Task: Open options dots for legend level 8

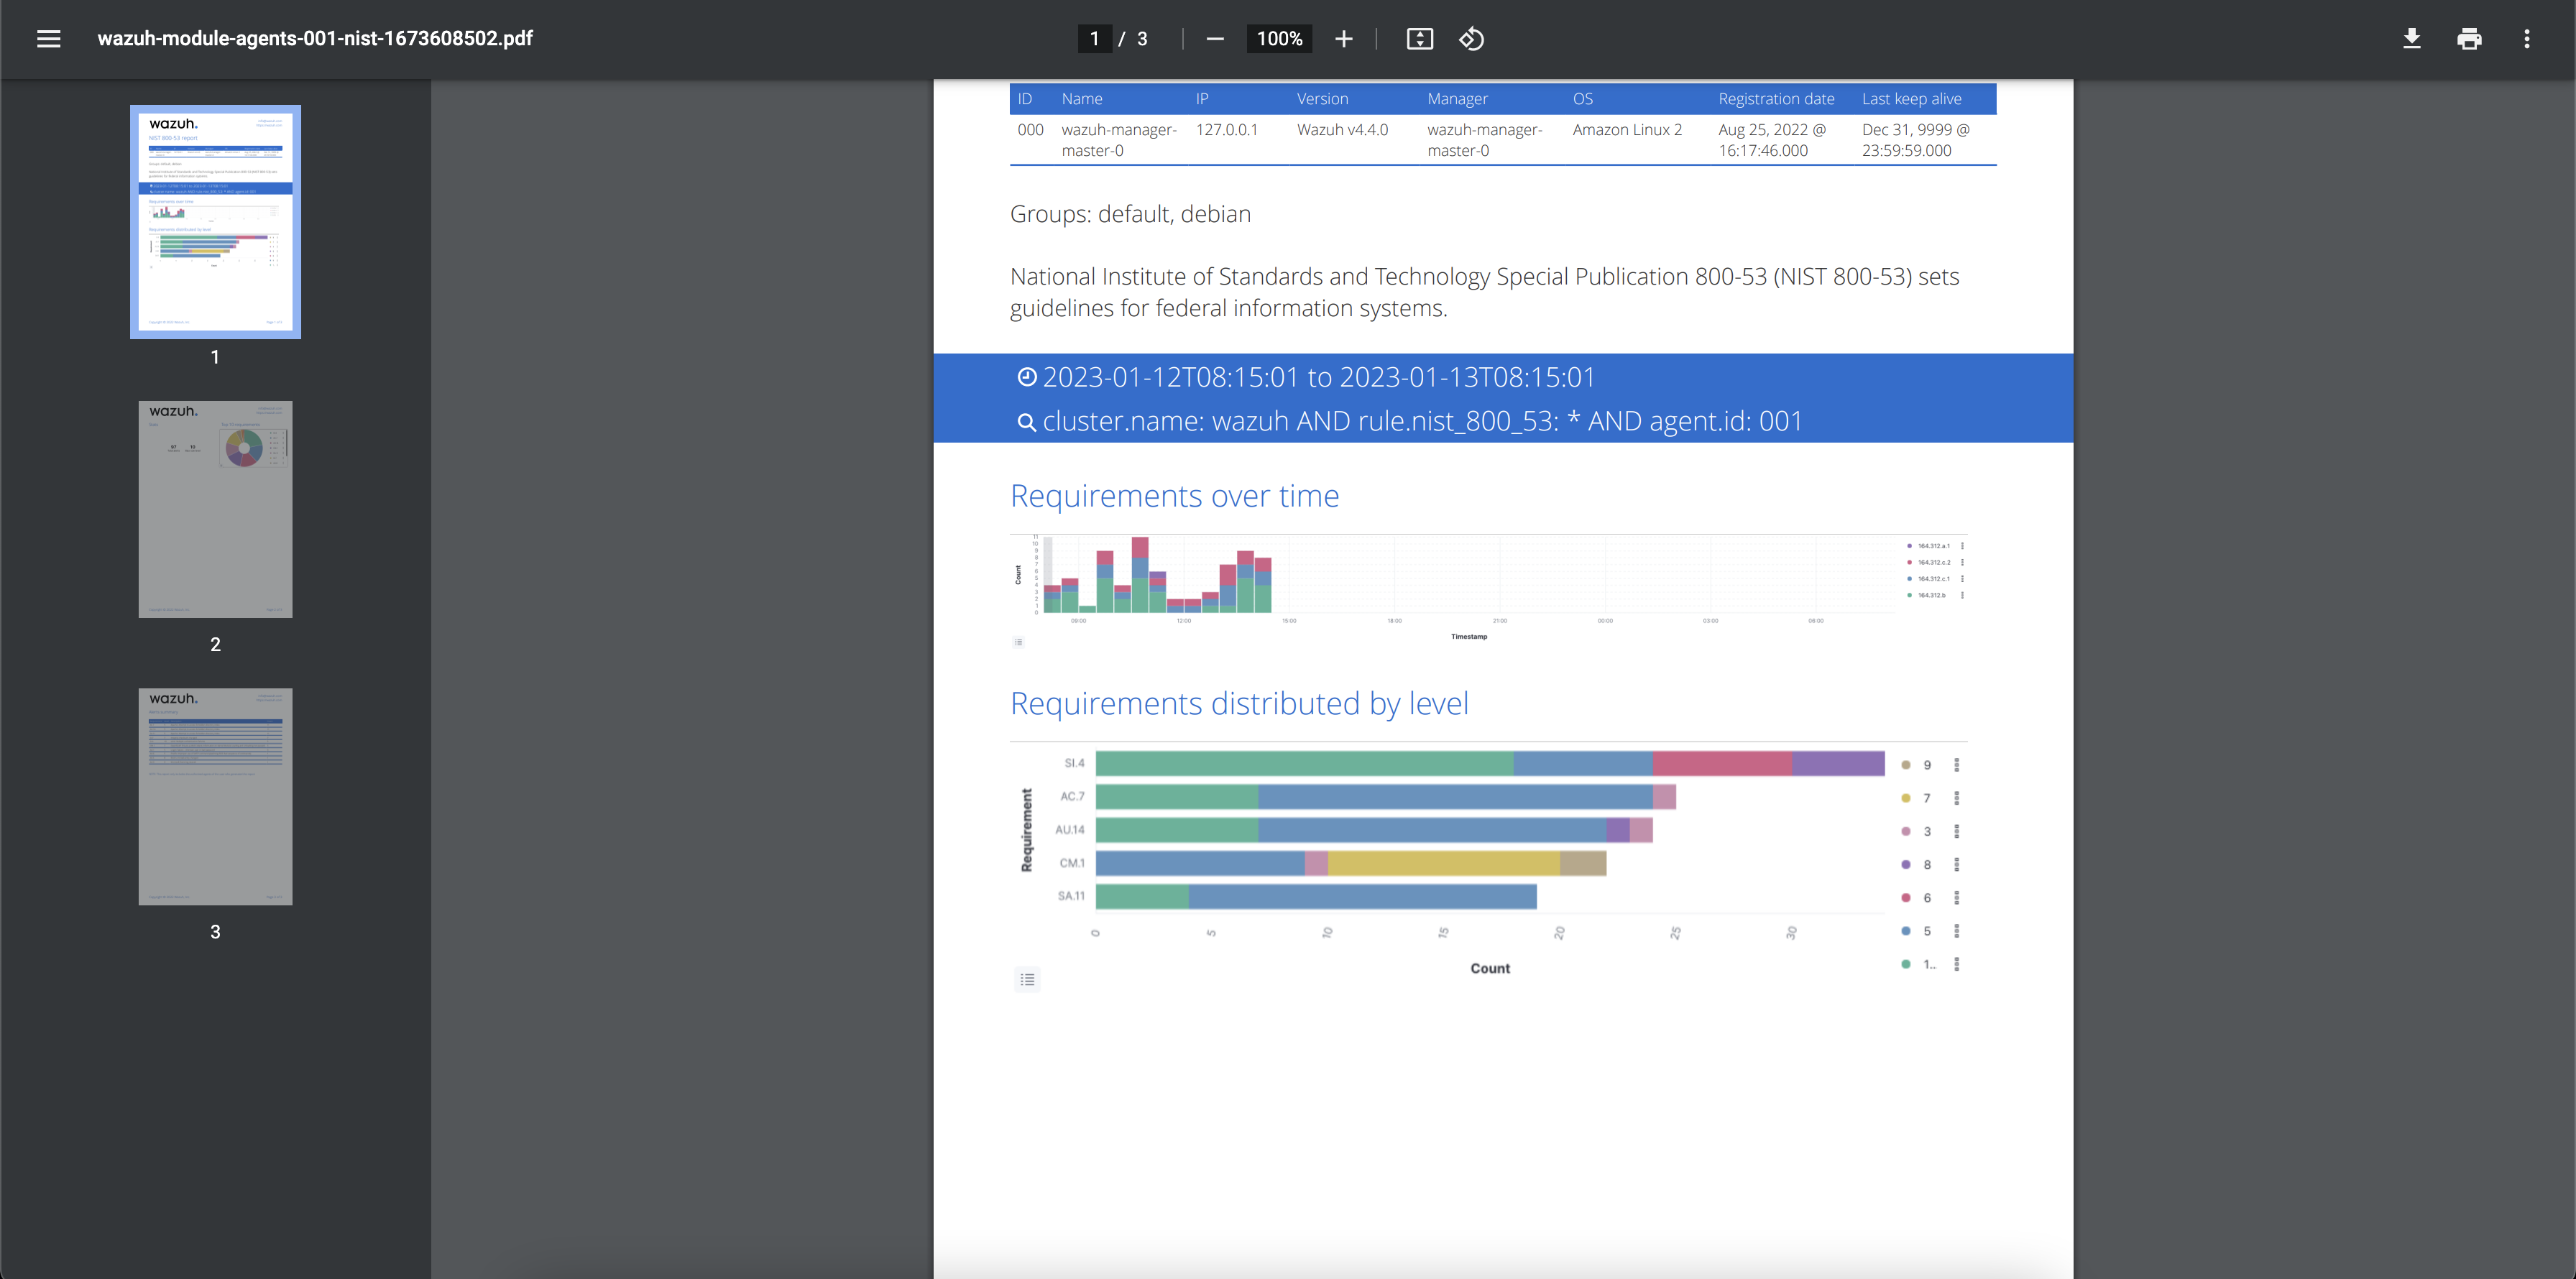Action: [1957, 864]
